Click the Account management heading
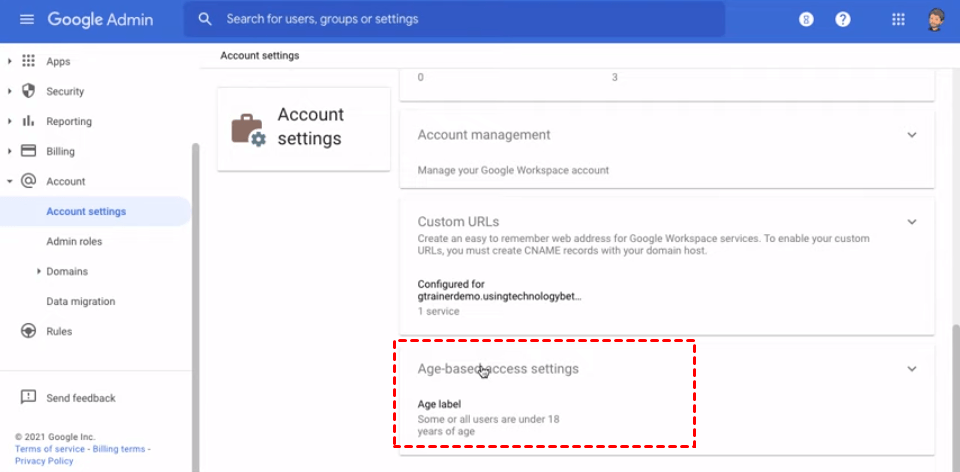The width and height of the screenshot is (960, 472). (484, 135)
